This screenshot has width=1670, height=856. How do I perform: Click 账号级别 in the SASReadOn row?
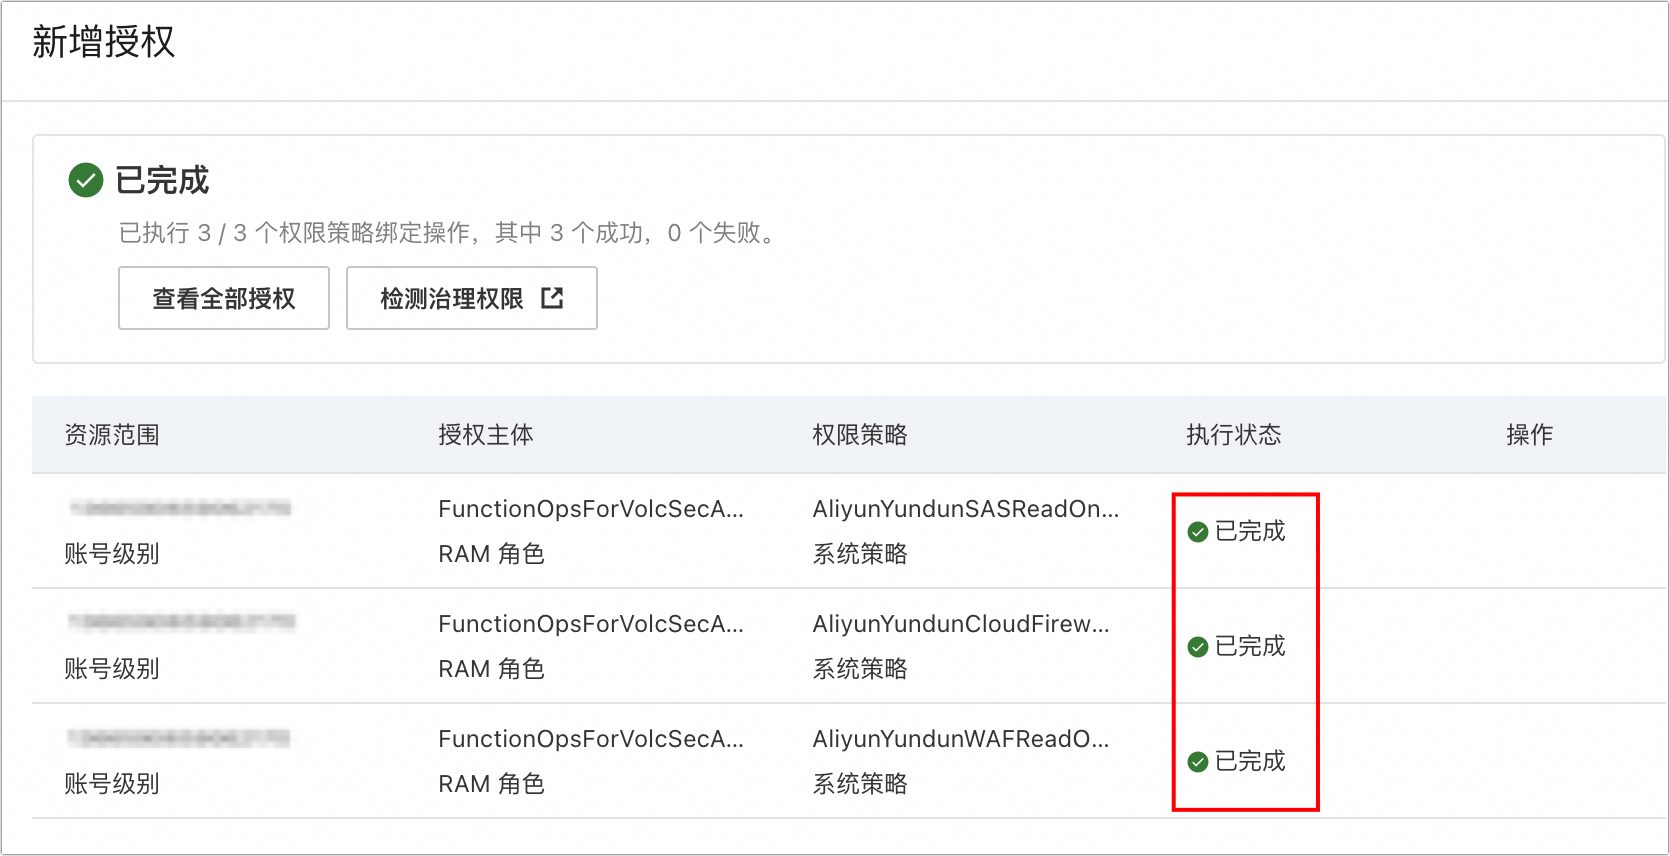(x=112, y=554)
